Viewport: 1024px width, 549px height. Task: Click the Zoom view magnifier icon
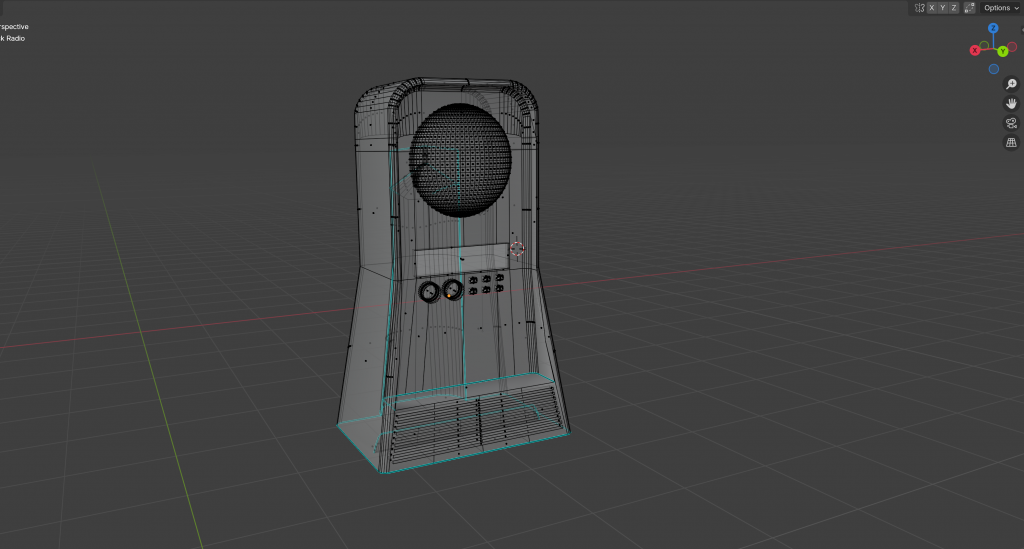click(1011, 84)
